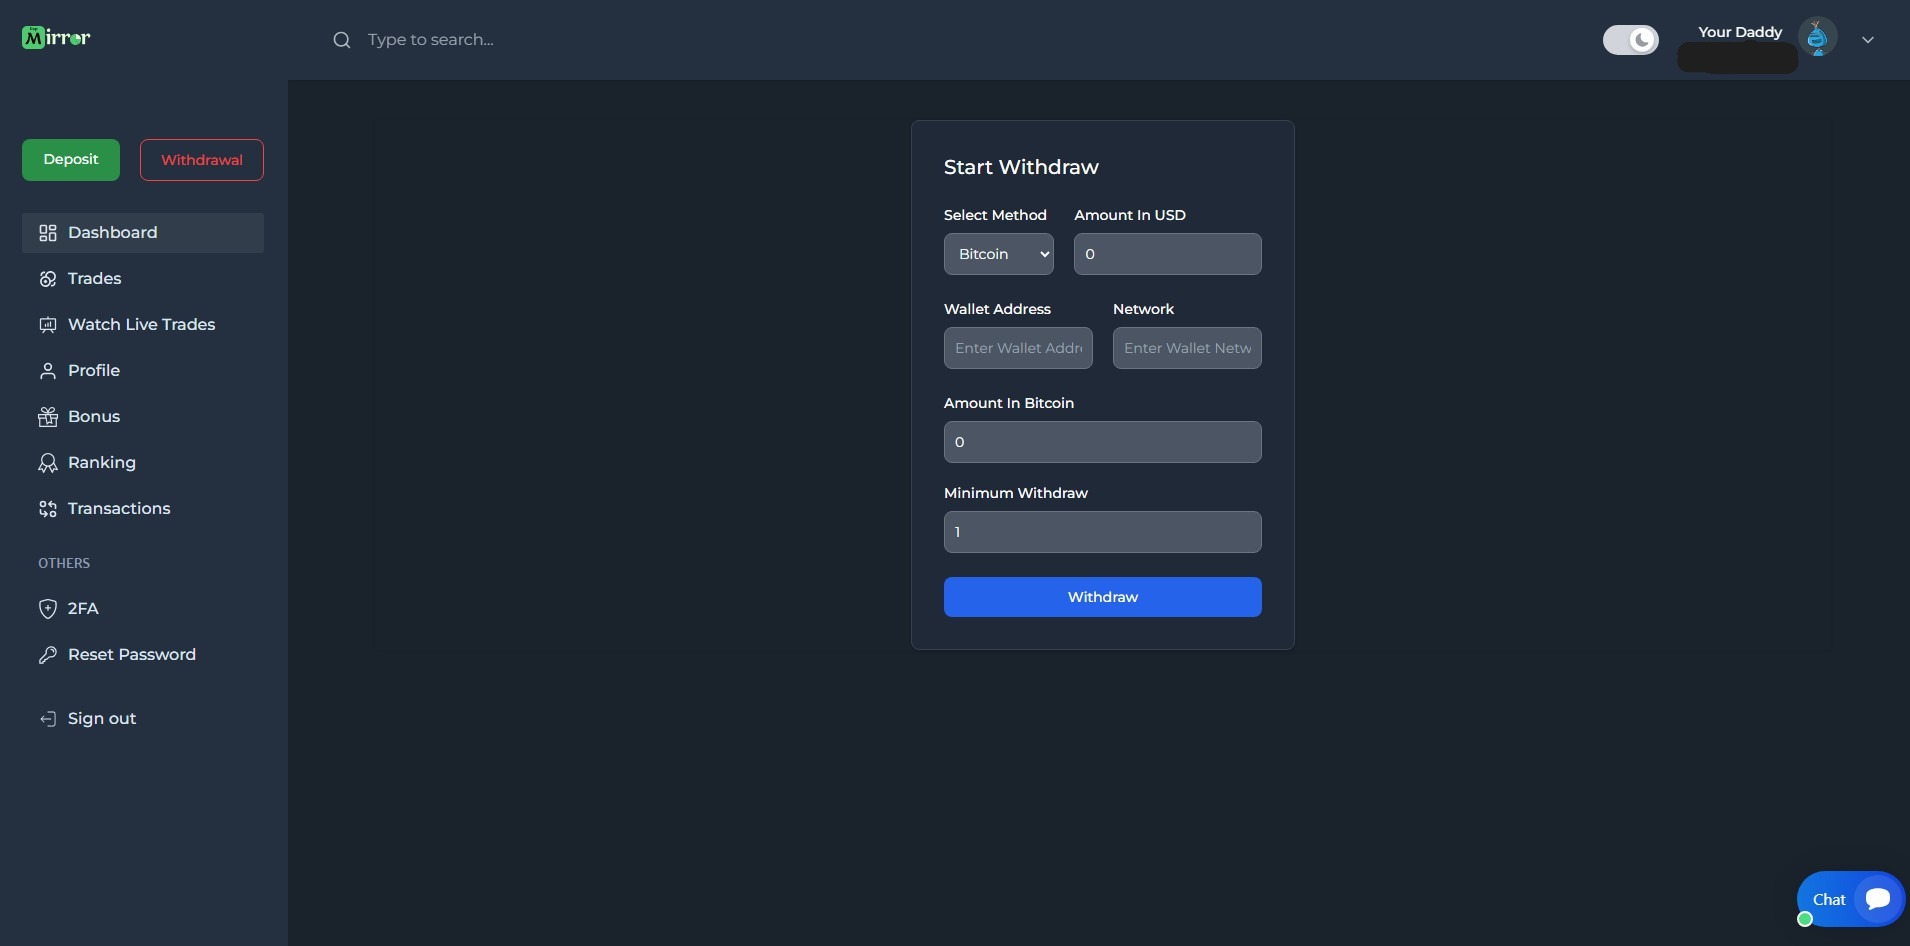
Task: Open the Select Method Bitcoin dropdown
Action: click(998, 254)
